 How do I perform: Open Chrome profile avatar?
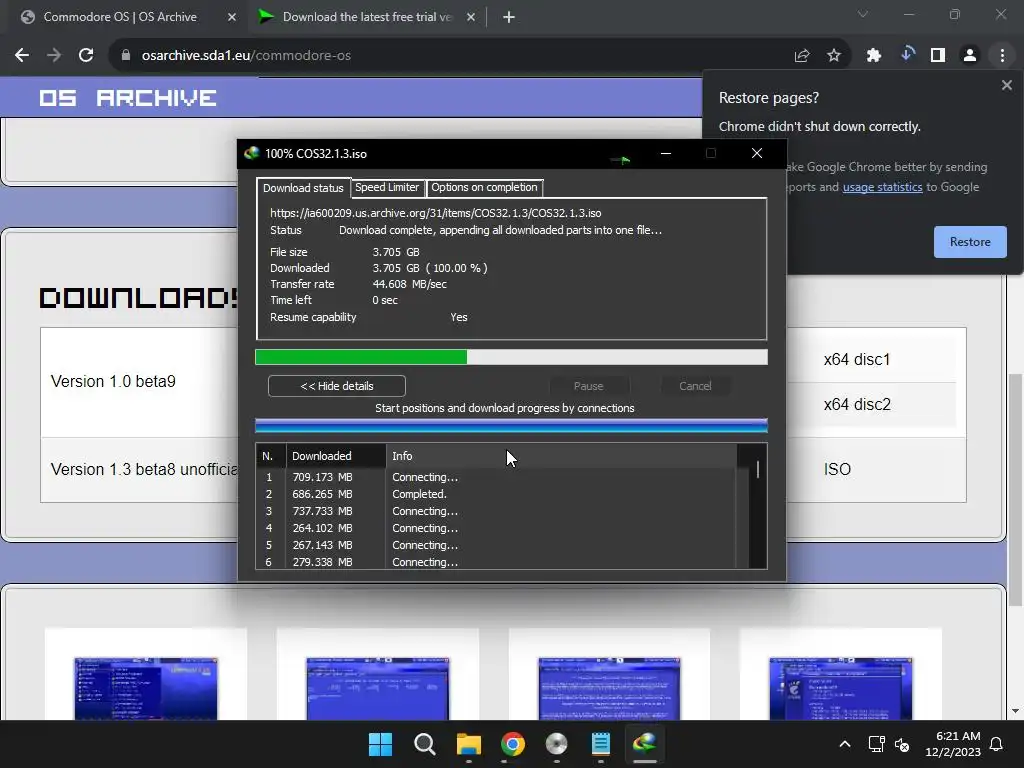click(x=970, y=56)
